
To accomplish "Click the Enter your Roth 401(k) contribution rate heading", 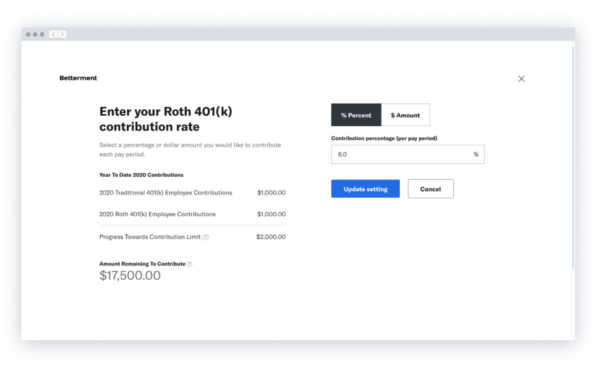I will [166, 119].
